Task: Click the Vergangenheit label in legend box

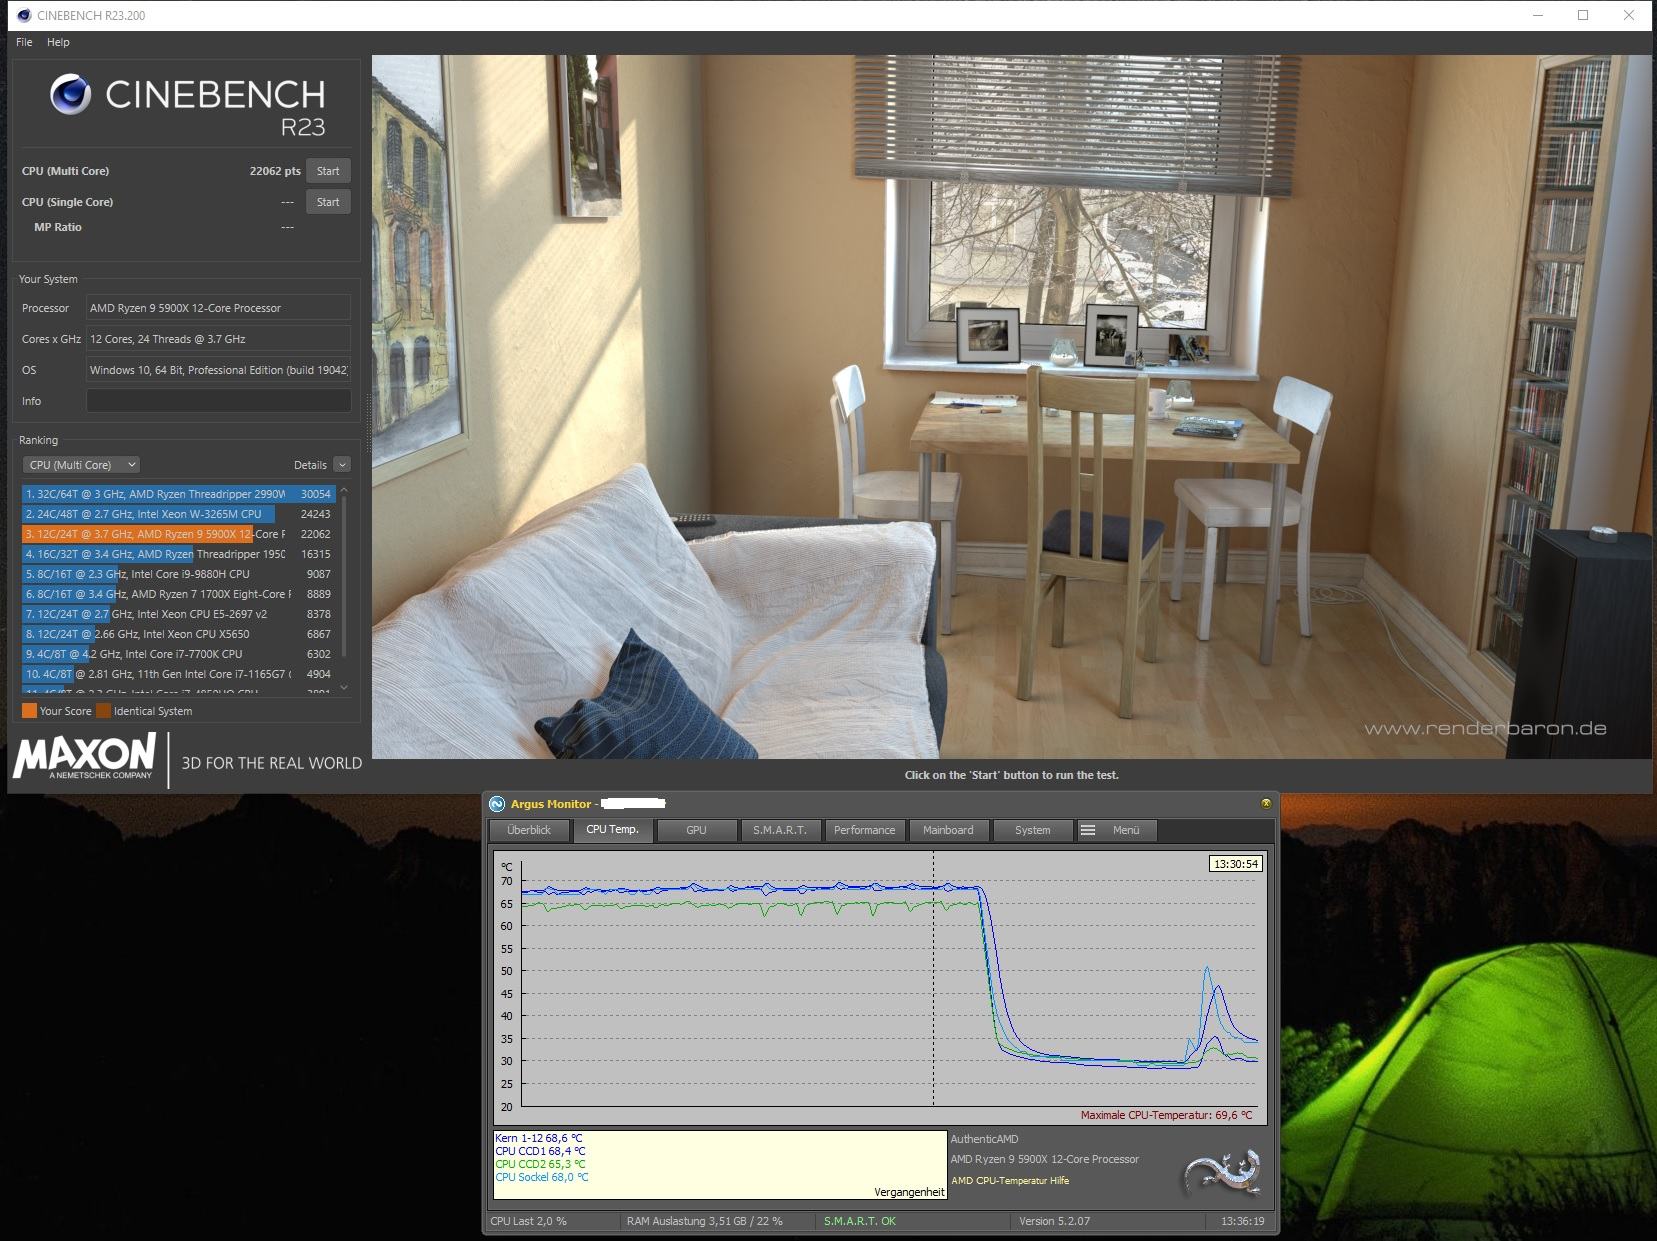Action: point(909,1192)
